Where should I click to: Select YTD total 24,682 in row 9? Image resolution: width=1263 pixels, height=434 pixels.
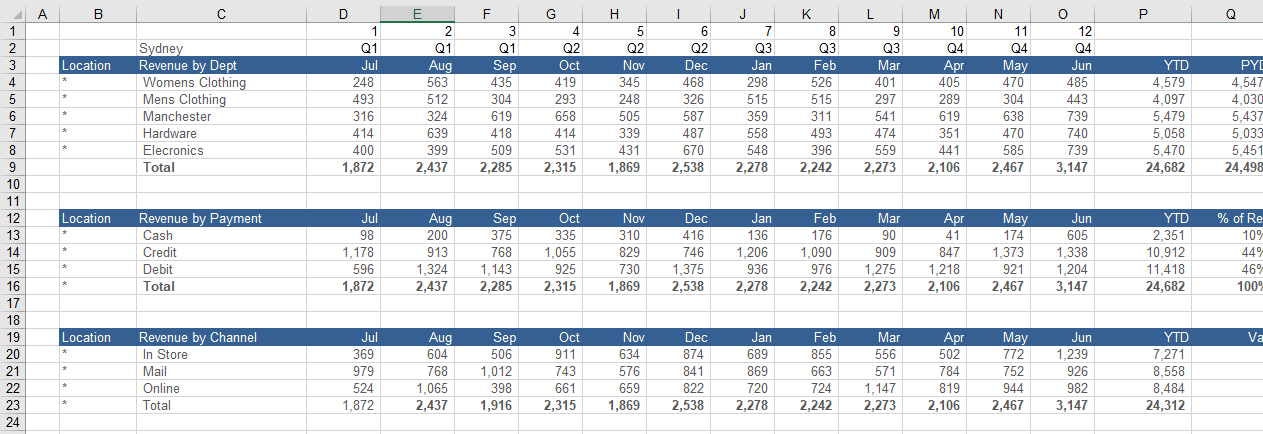coord(1143,167)
